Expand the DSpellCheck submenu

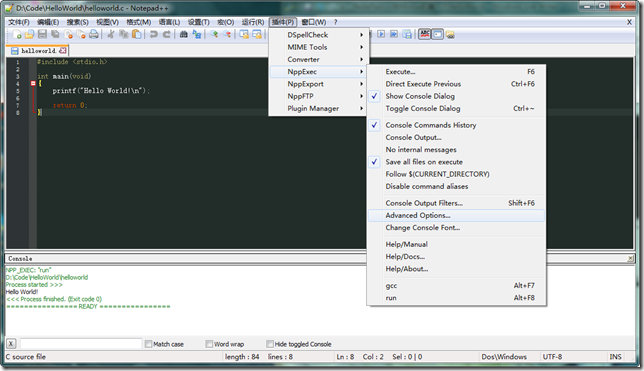(x=319, y=35)
